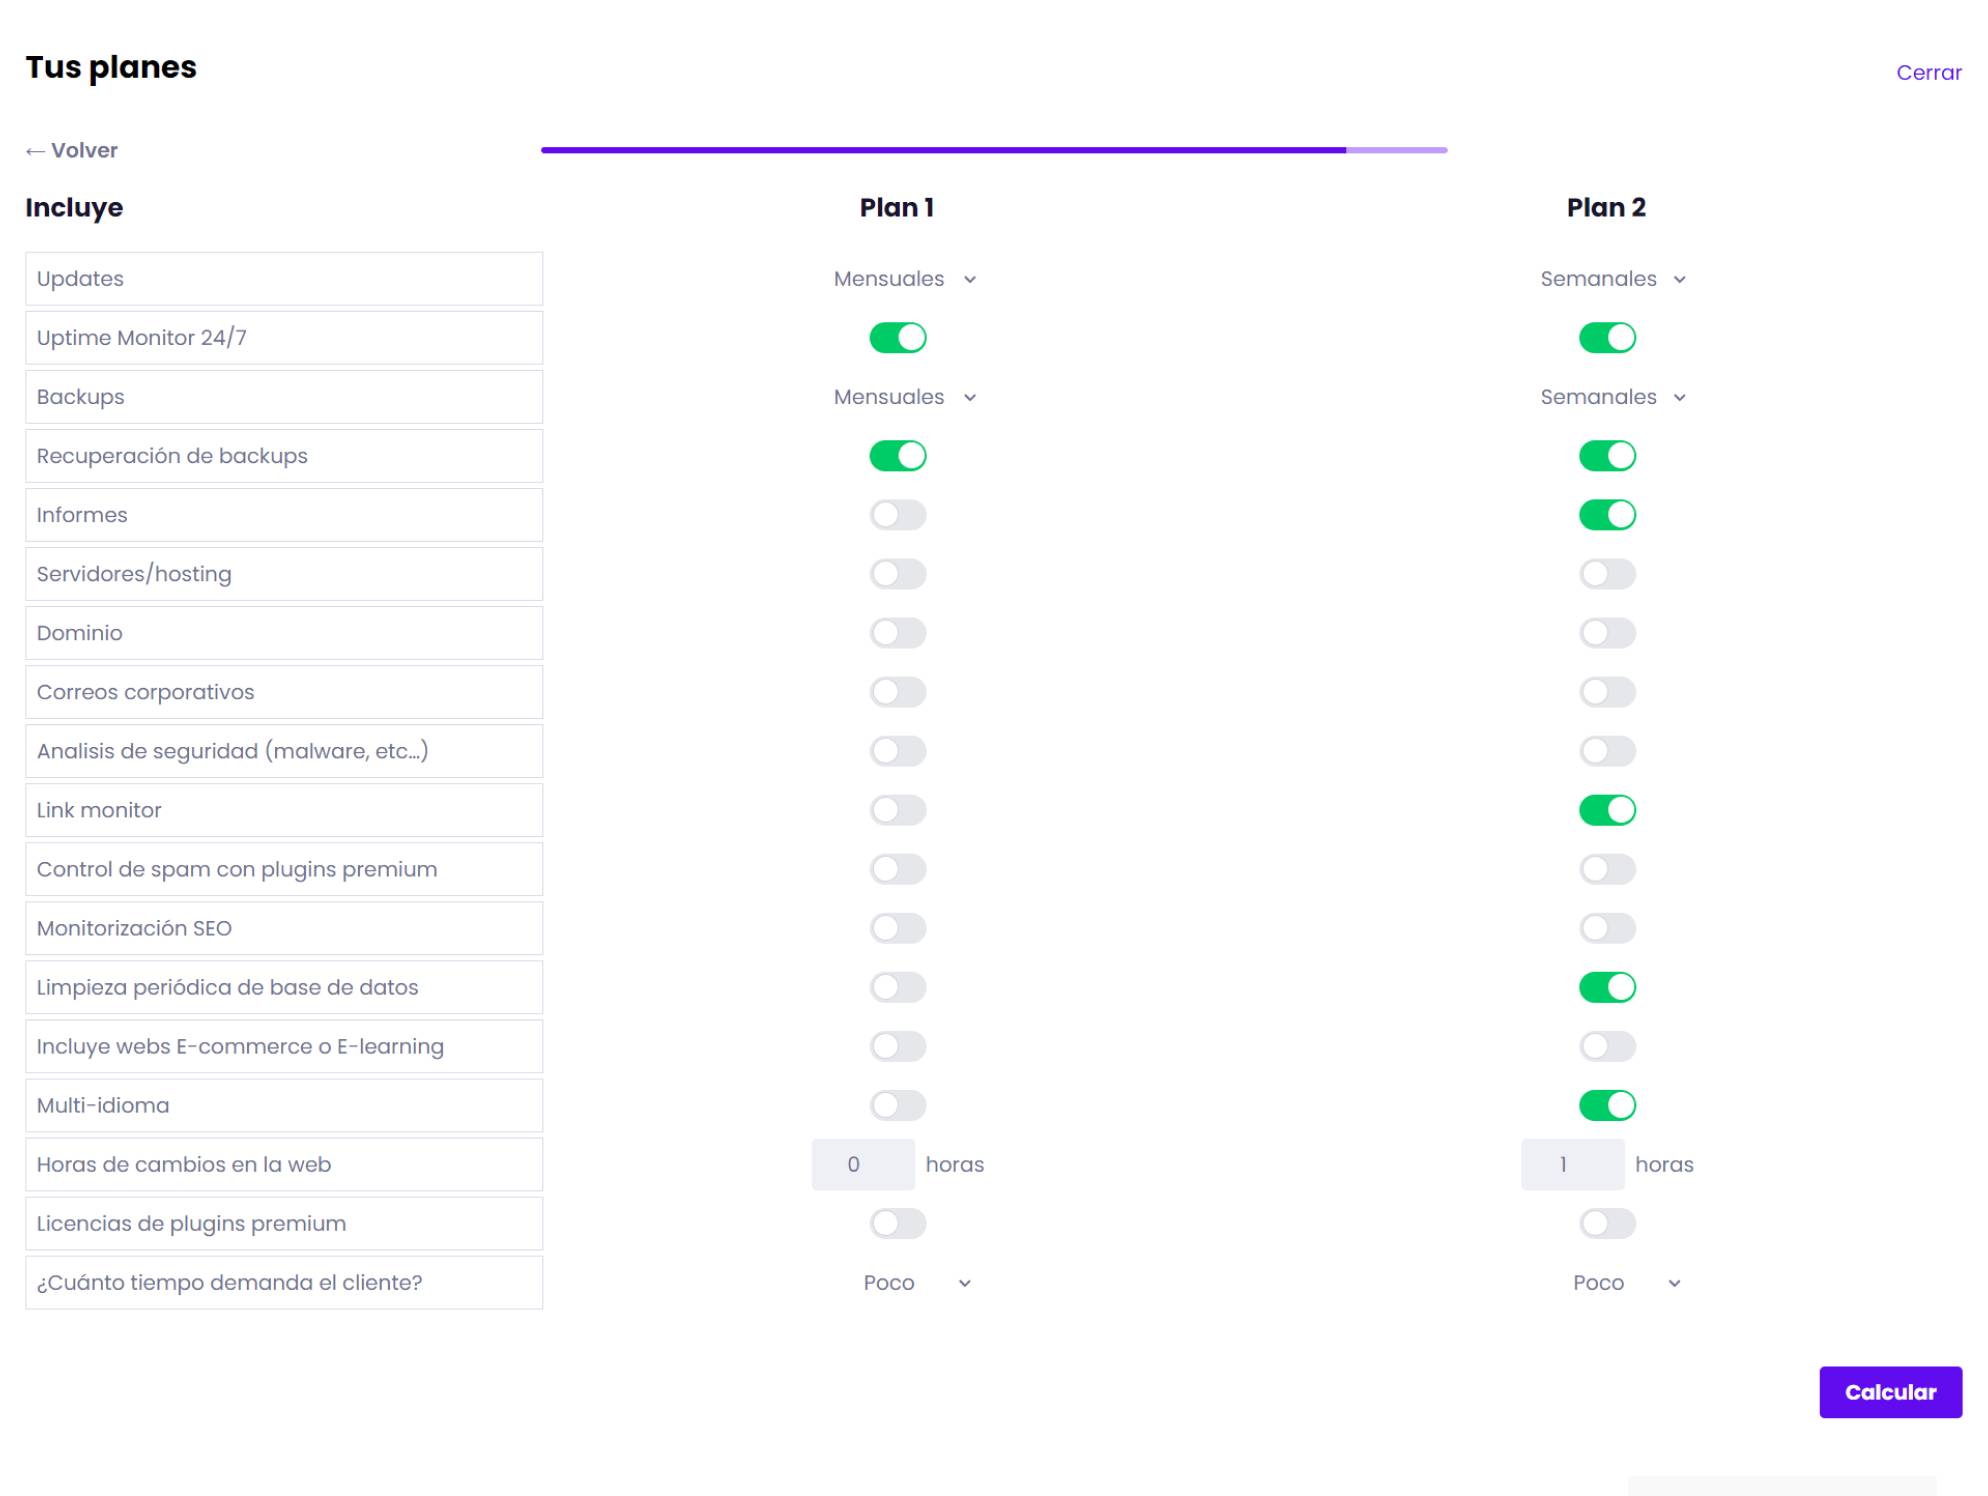Click Volver to go back
This screenshot has height=1496, width=1988.
(x=71, y=149)
